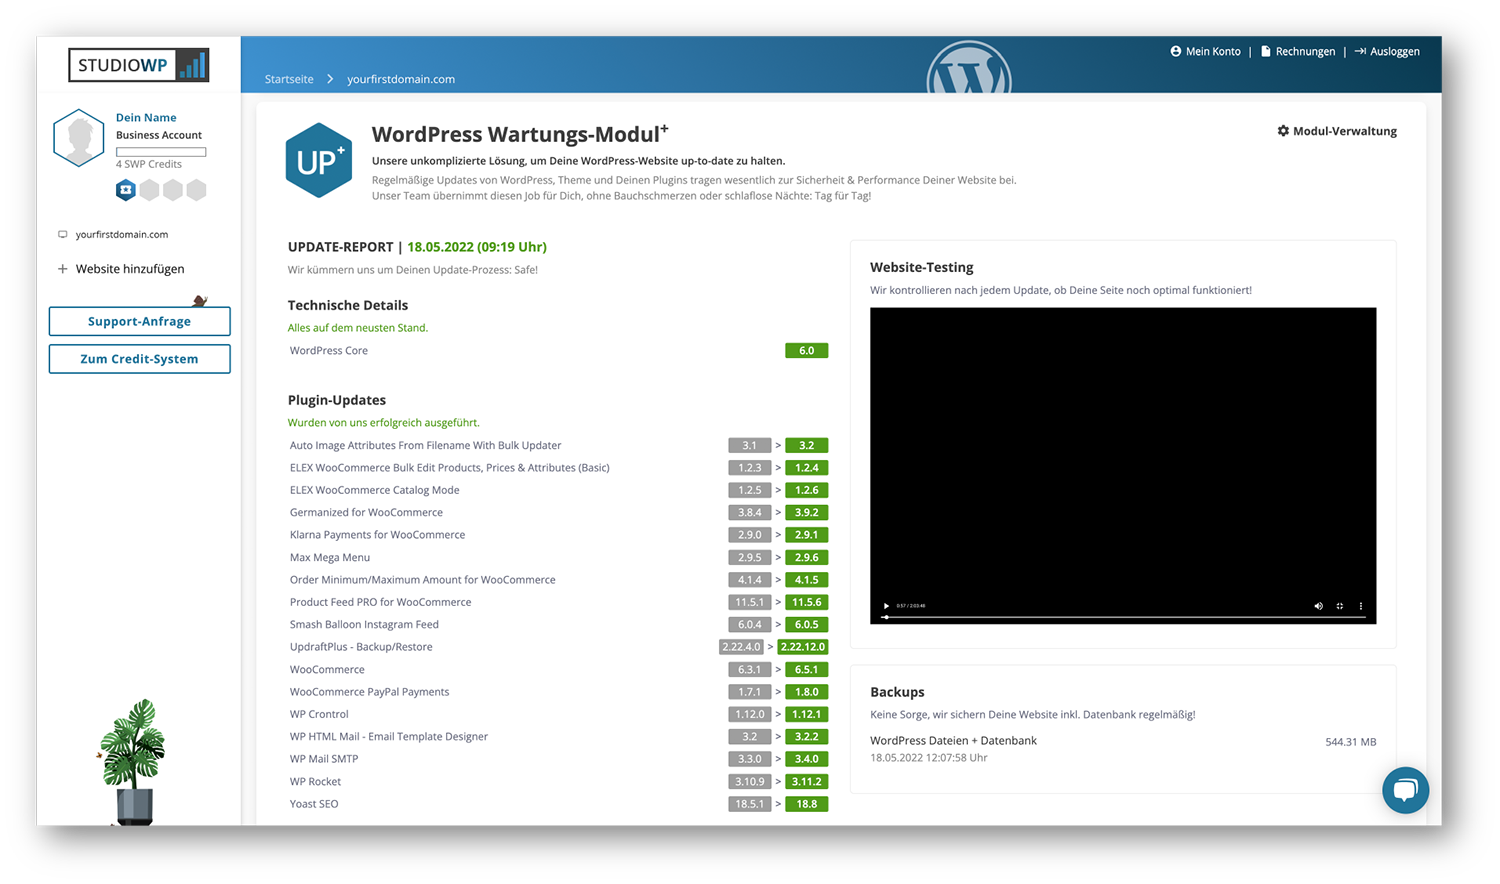Image resolution: width=1500 pixels, height=884 pixels.
Task: Choose Ausloggen from the top navigation
Action: click(1394, 51)
